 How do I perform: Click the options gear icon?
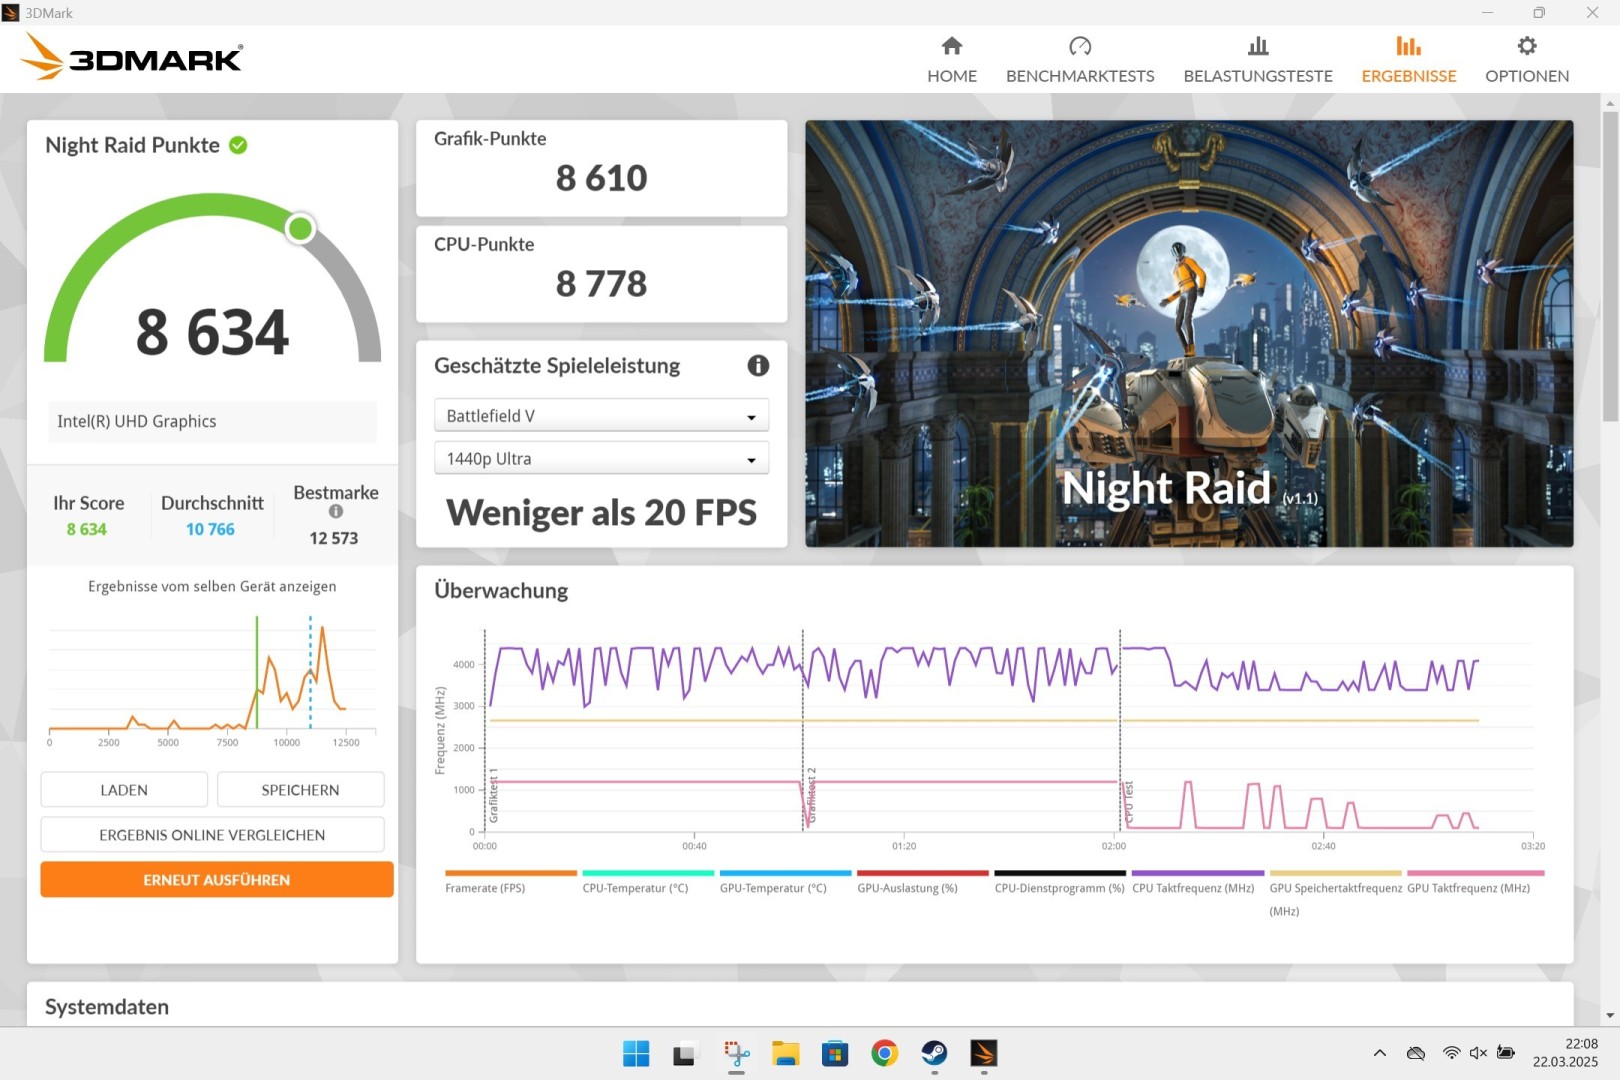click(1527, 46)
